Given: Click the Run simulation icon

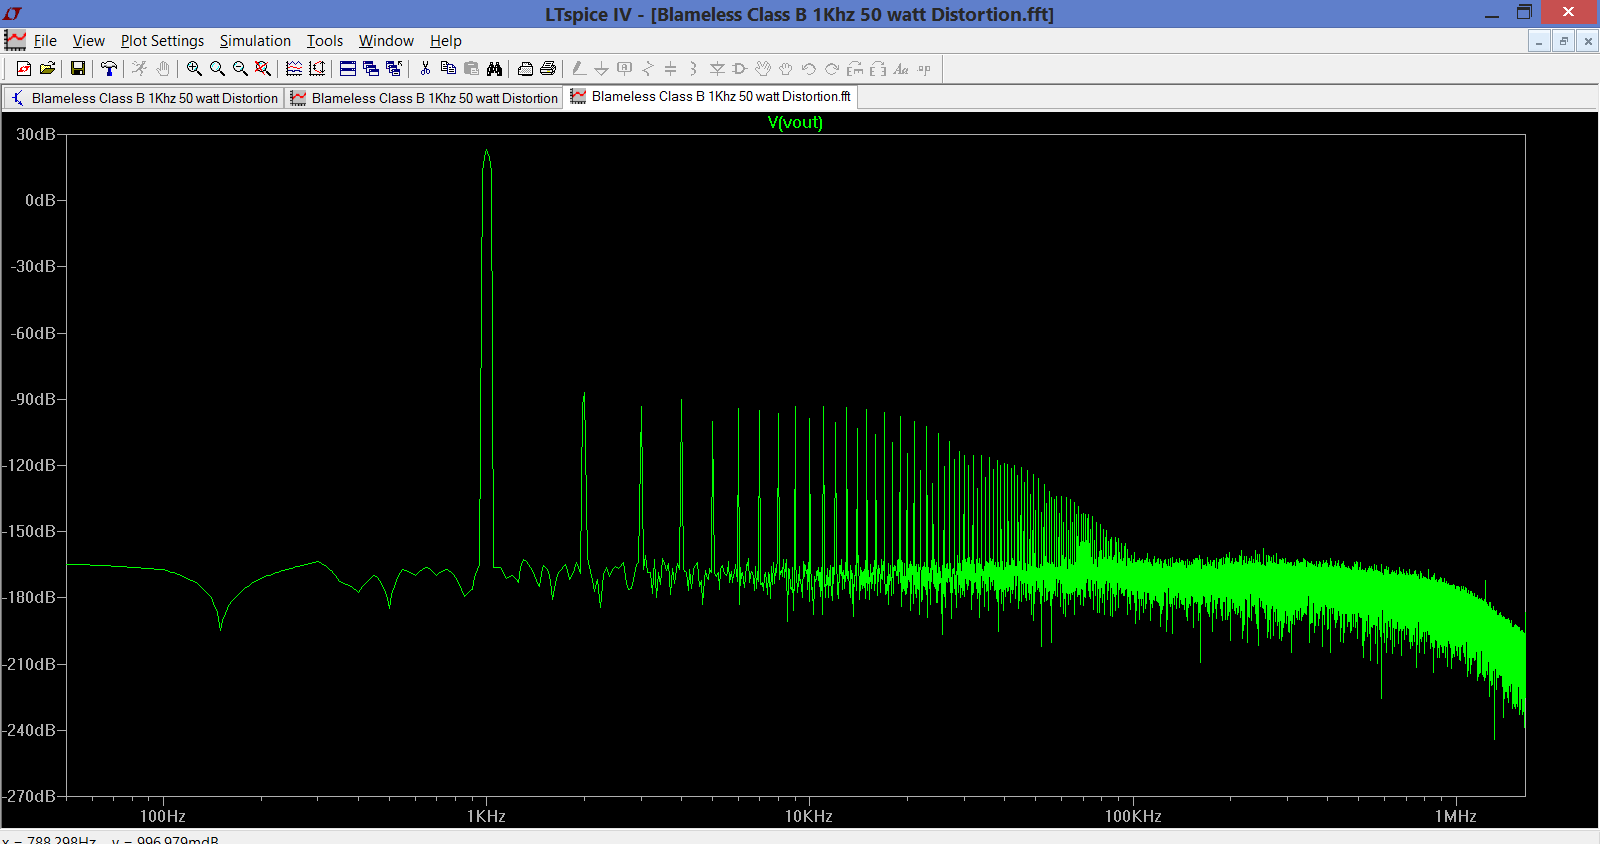Looking at the screenshot, I should pos(140,69).
